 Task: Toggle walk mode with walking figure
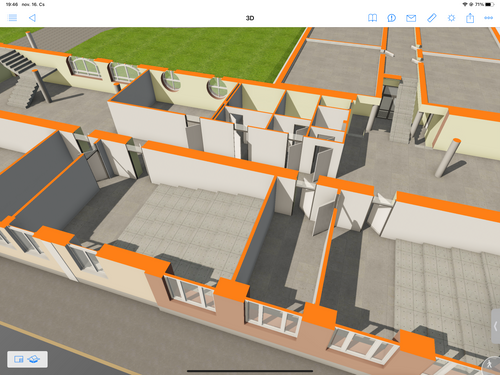pyautogui.click(x=490, y=365)
